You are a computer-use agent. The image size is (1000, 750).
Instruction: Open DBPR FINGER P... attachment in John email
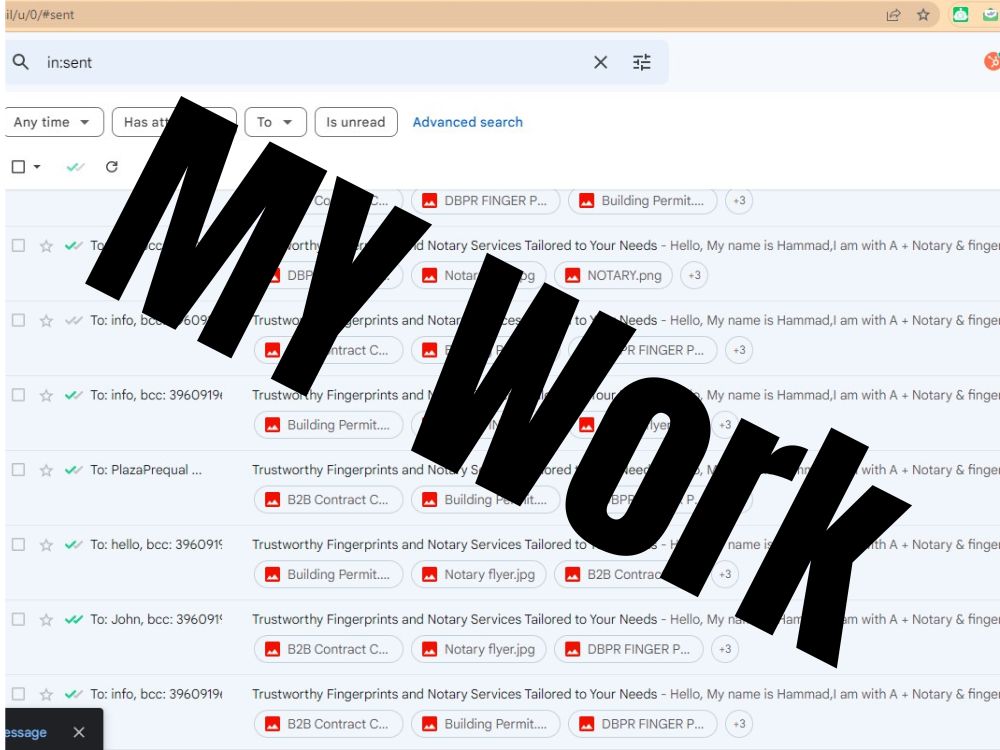coord(629,649)
